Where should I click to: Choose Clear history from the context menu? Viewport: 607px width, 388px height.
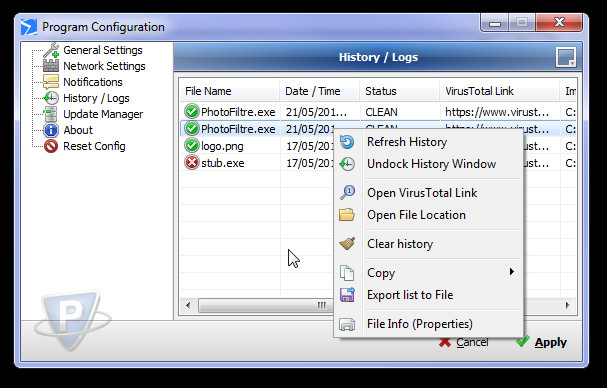coord(429,244)
